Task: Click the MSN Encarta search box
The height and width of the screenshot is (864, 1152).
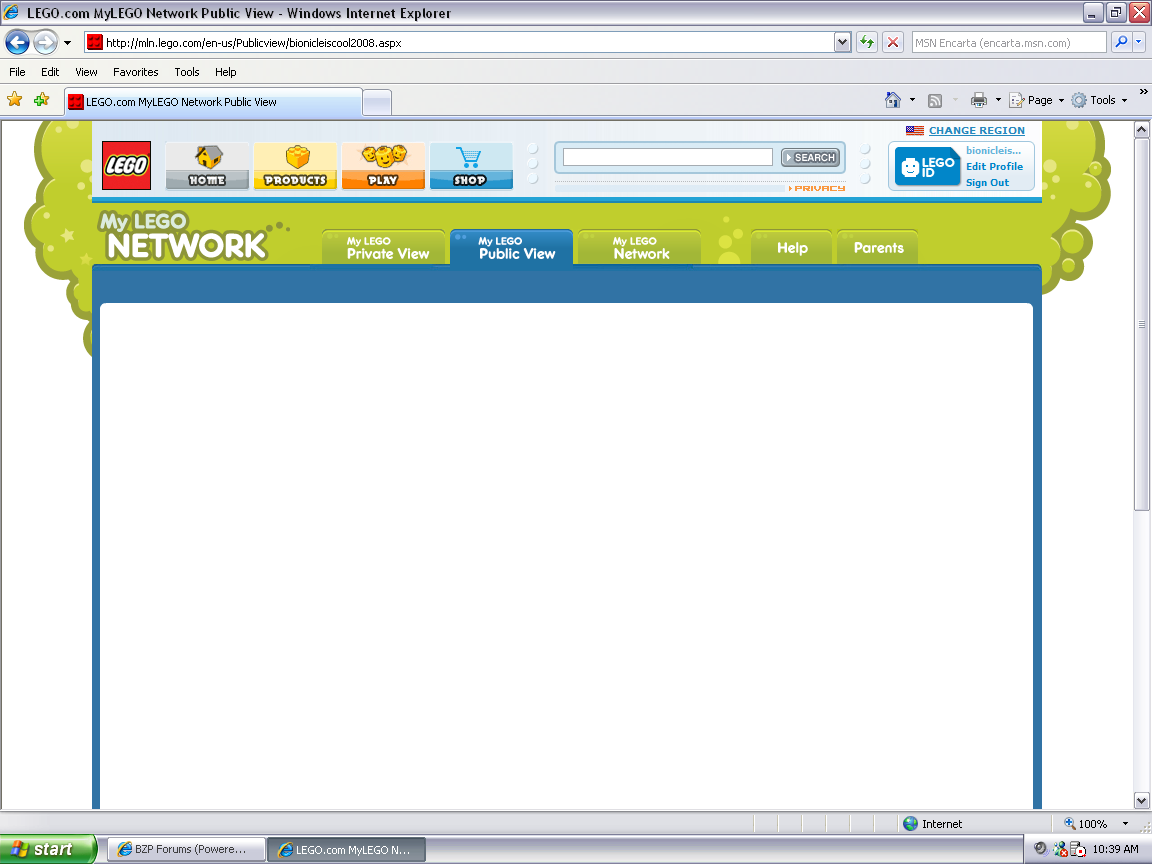Action: [x=1009, y=43]
